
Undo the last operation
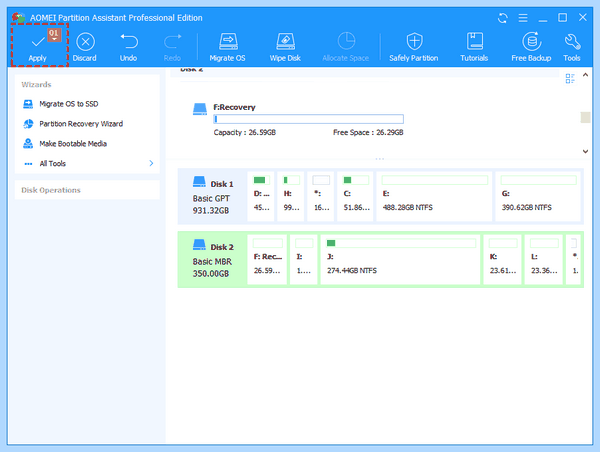[x=129, y=47]
